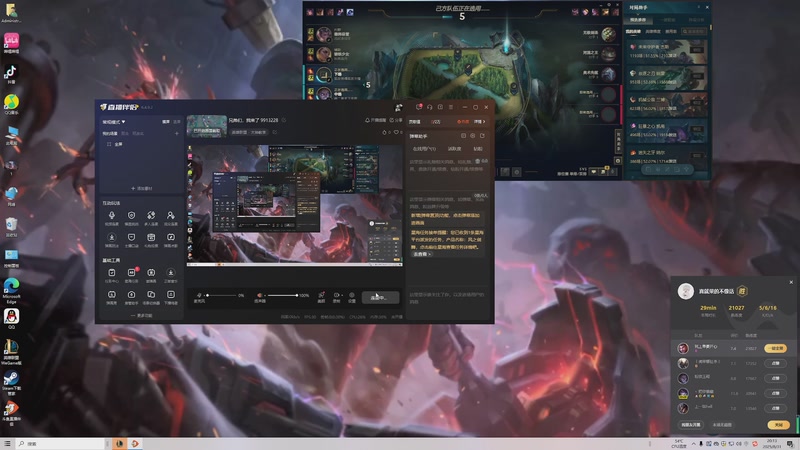The image size is (800, 450).
Task: Click the yellow like-all button in teammate list
Action: tap(775, 348)
